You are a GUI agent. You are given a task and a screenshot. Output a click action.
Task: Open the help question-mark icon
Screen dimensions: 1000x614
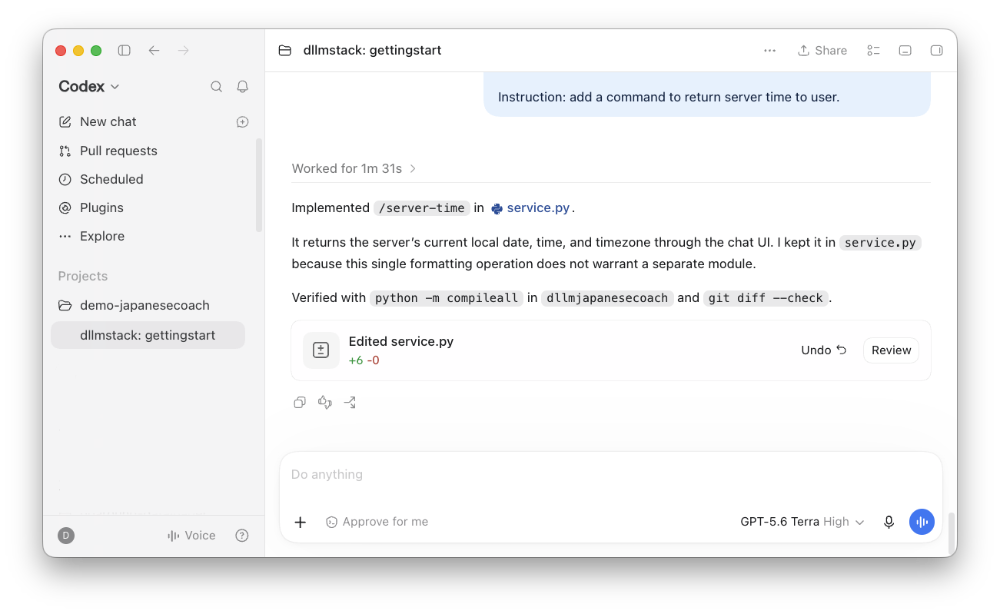[242, 536]
